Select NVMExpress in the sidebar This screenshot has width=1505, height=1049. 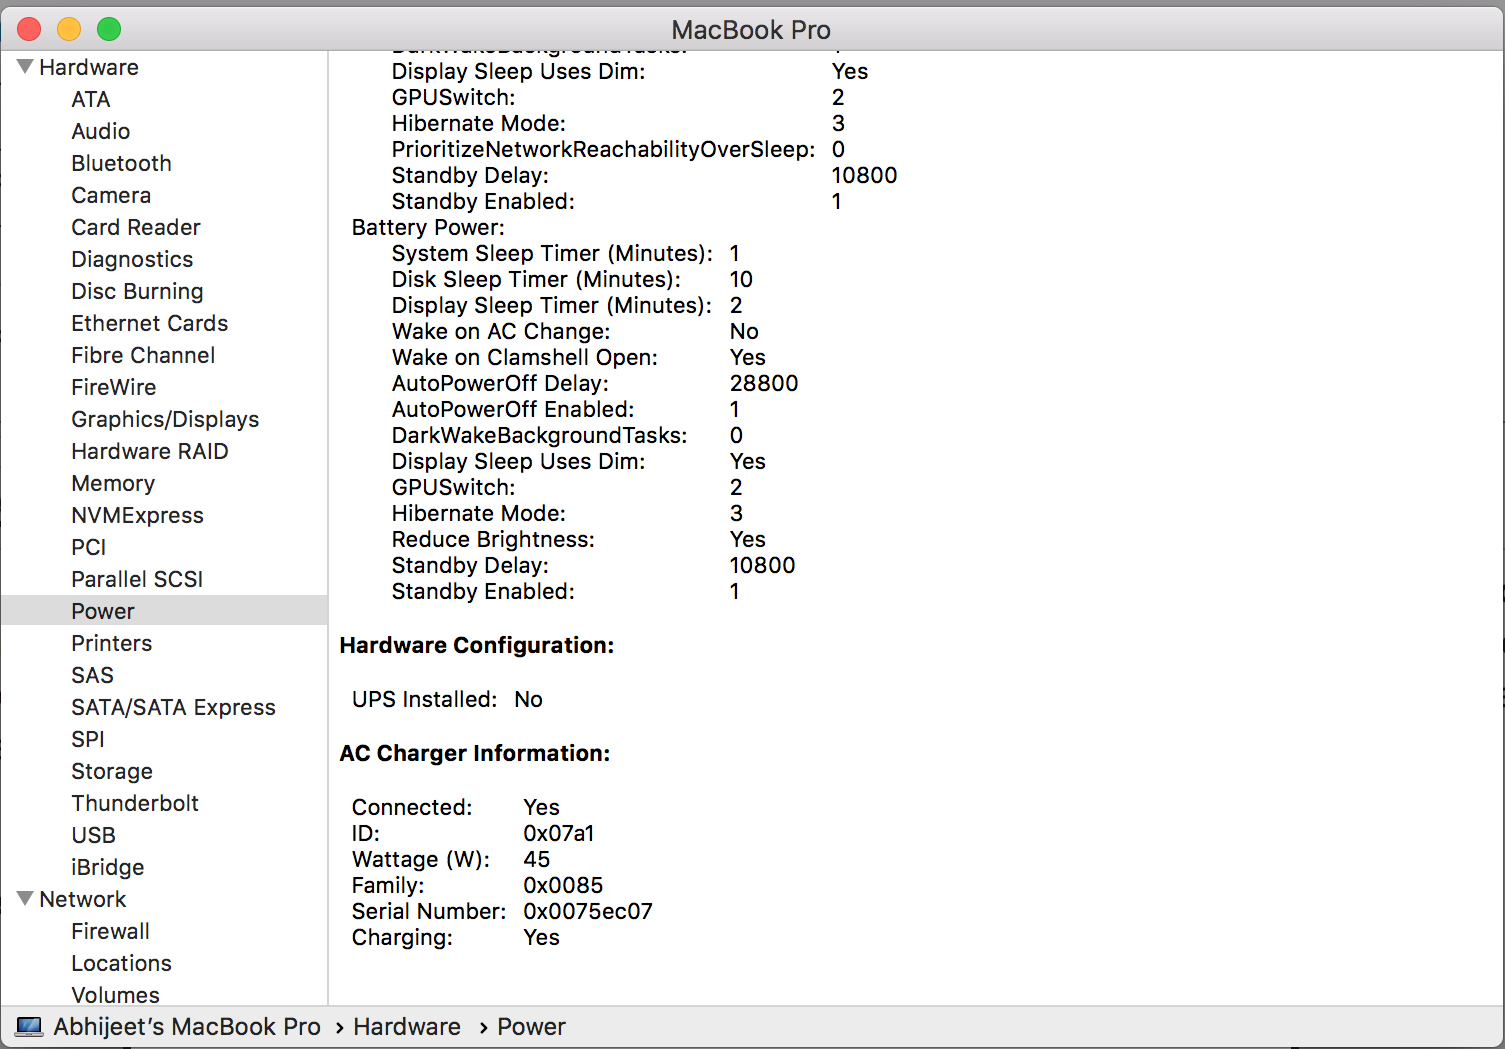tap(137, 515)
